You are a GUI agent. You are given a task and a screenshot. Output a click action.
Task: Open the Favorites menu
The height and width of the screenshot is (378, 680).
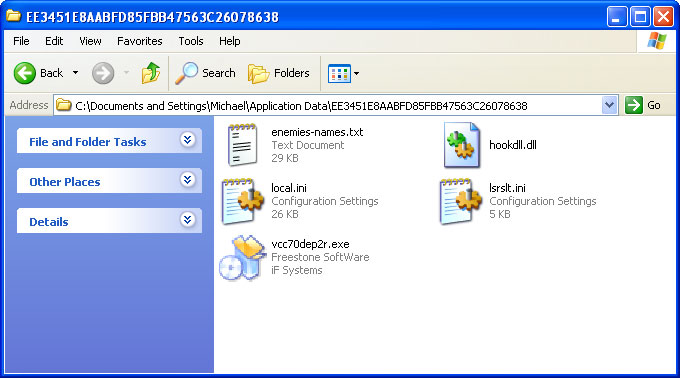click(140, 41)
